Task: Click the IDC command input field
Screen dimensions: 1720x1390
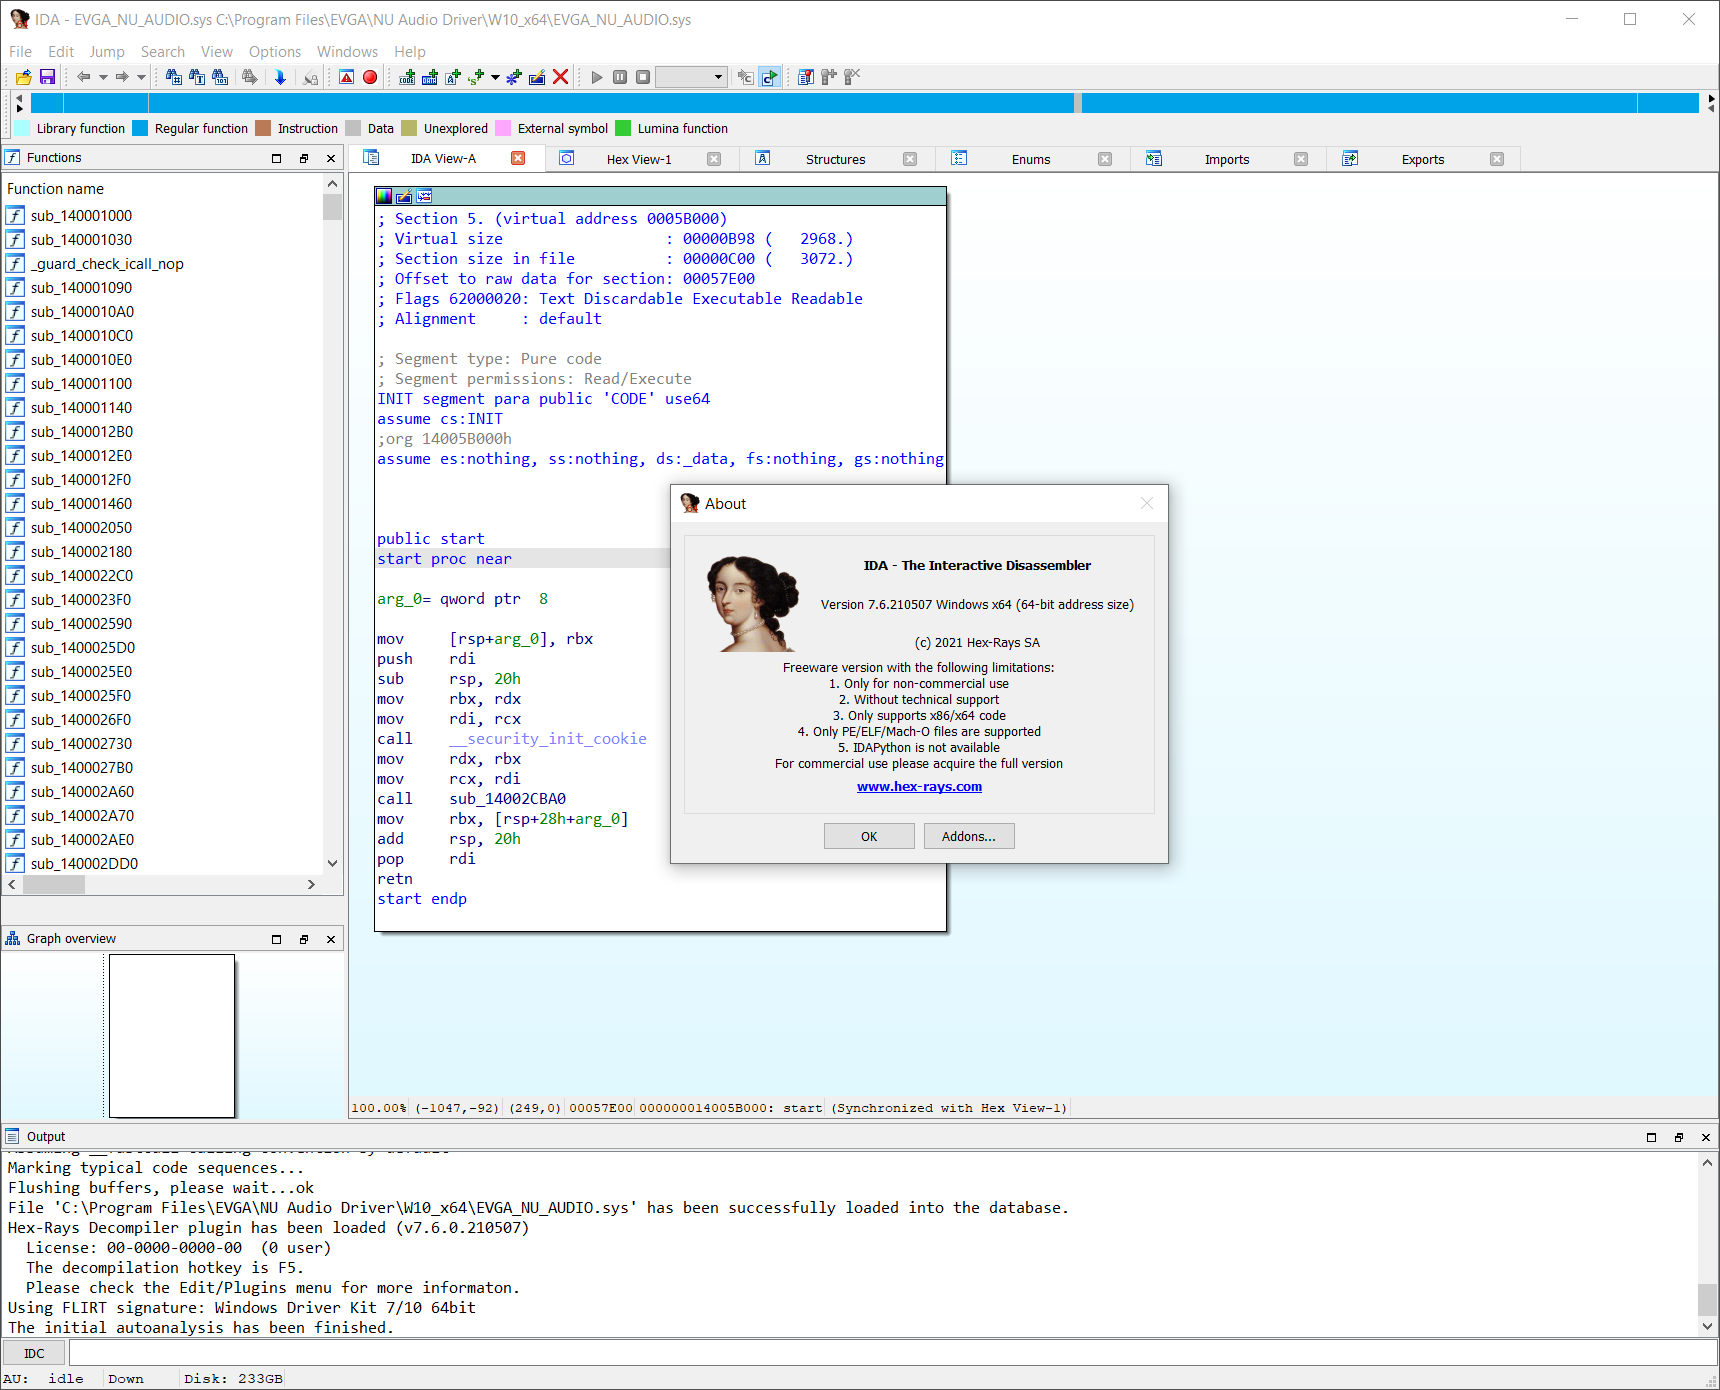Action: pos(892,1353)
